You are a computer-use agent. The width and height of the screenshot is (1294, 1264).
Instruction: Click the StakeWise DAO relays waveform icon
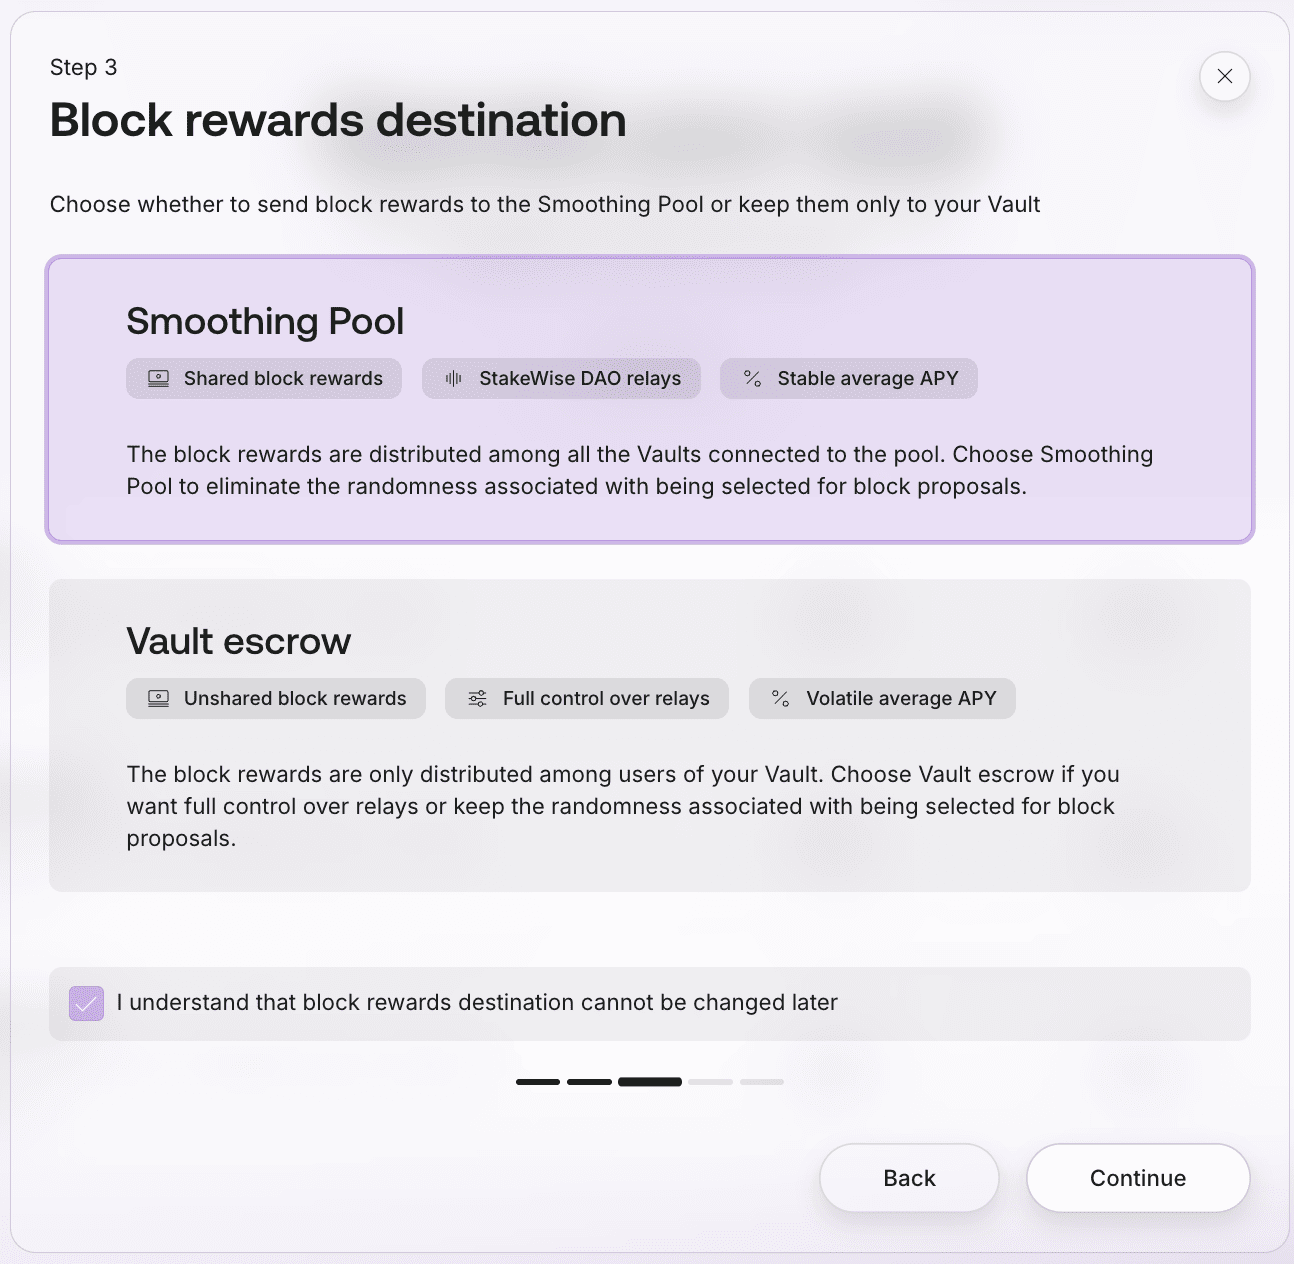point(454,379)
